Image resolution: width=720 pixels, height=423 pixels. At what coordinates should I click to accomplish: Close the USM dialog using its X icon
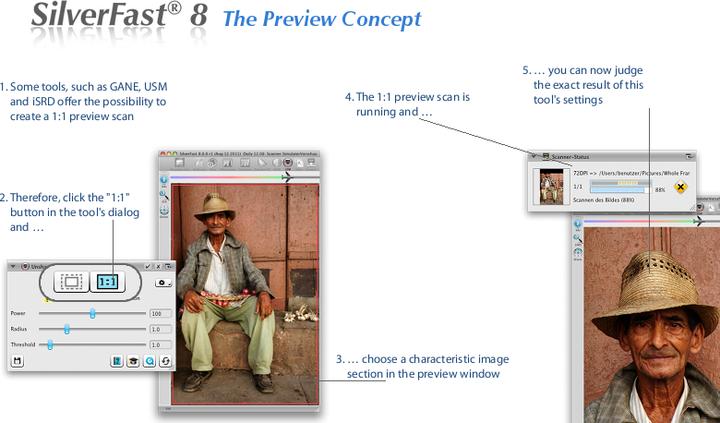click(158, 266)
